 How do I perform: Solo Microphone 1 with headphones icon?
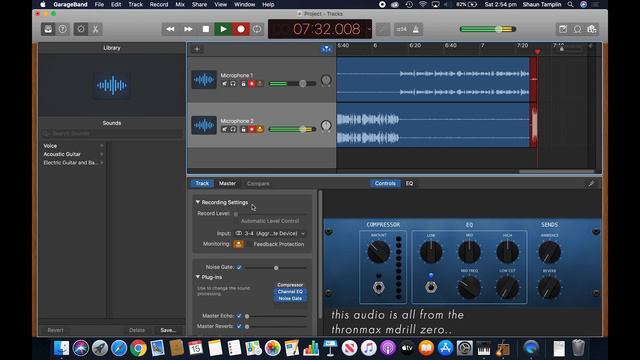click(x=233, y=84)
